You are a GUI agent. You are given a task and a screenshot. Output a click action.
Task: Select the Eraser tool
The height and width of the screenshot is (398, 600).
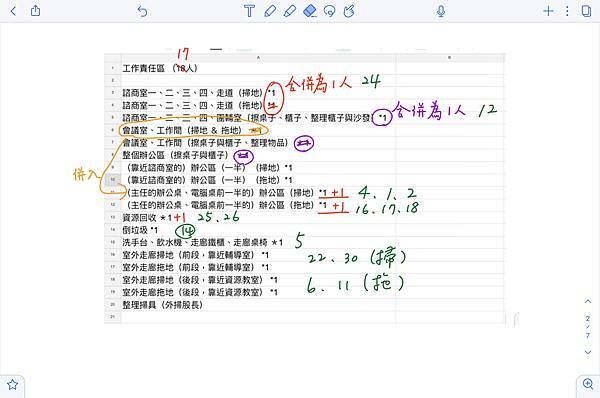(310, 11)
